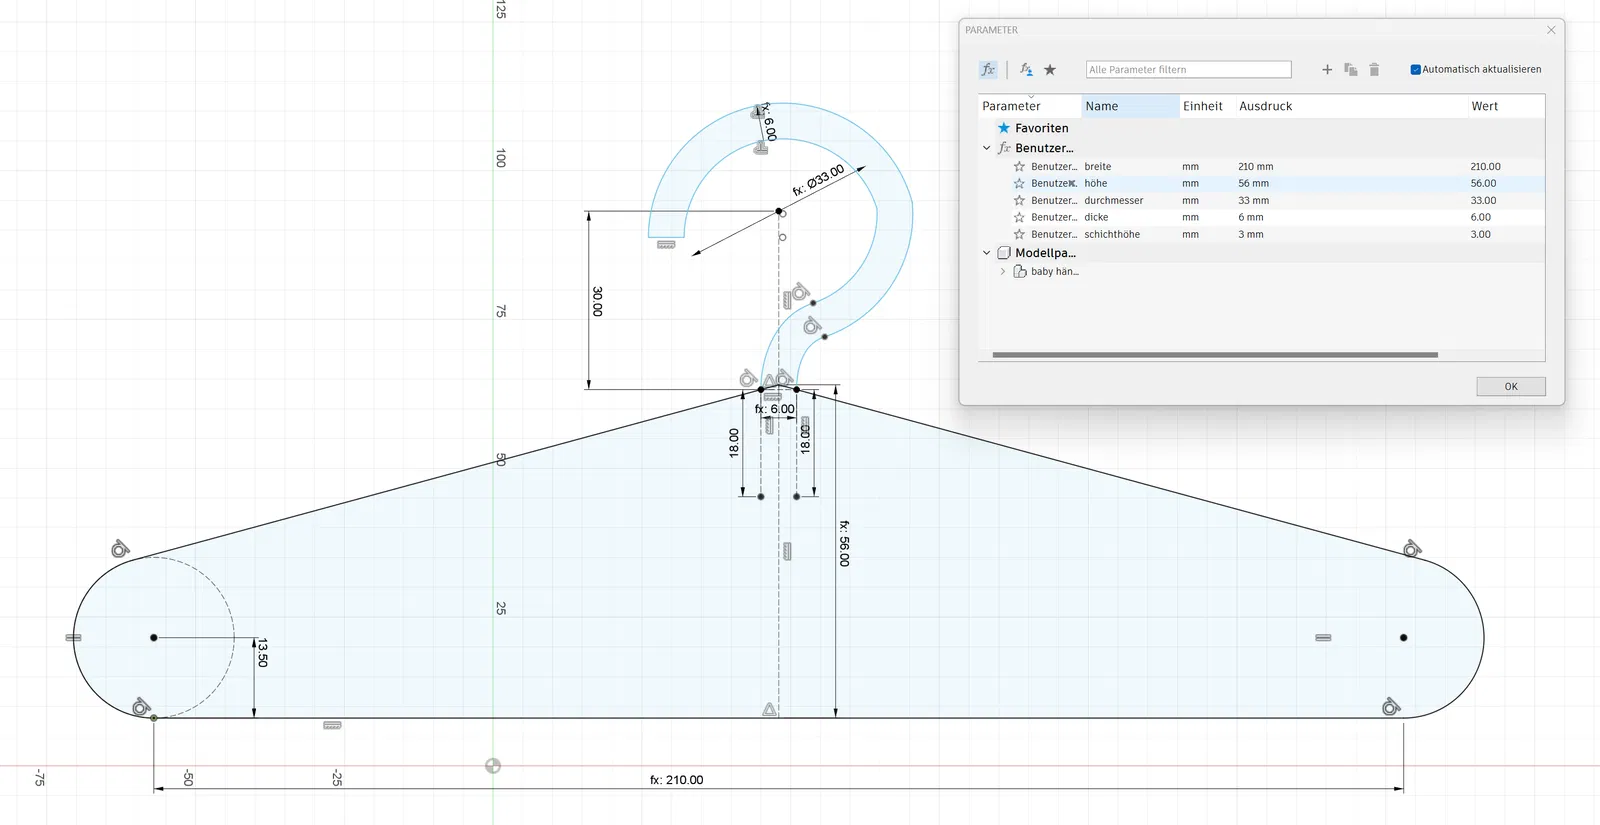
Task: Select the fx: 210.00 width dimension
Action: [x=677, y=780]
